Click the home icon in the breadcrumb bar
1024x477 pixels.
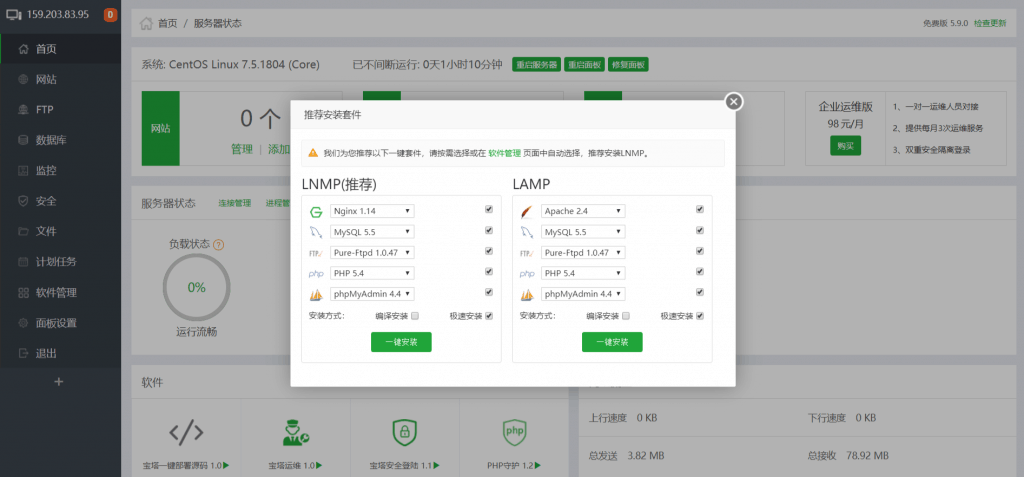click(146, 24)
